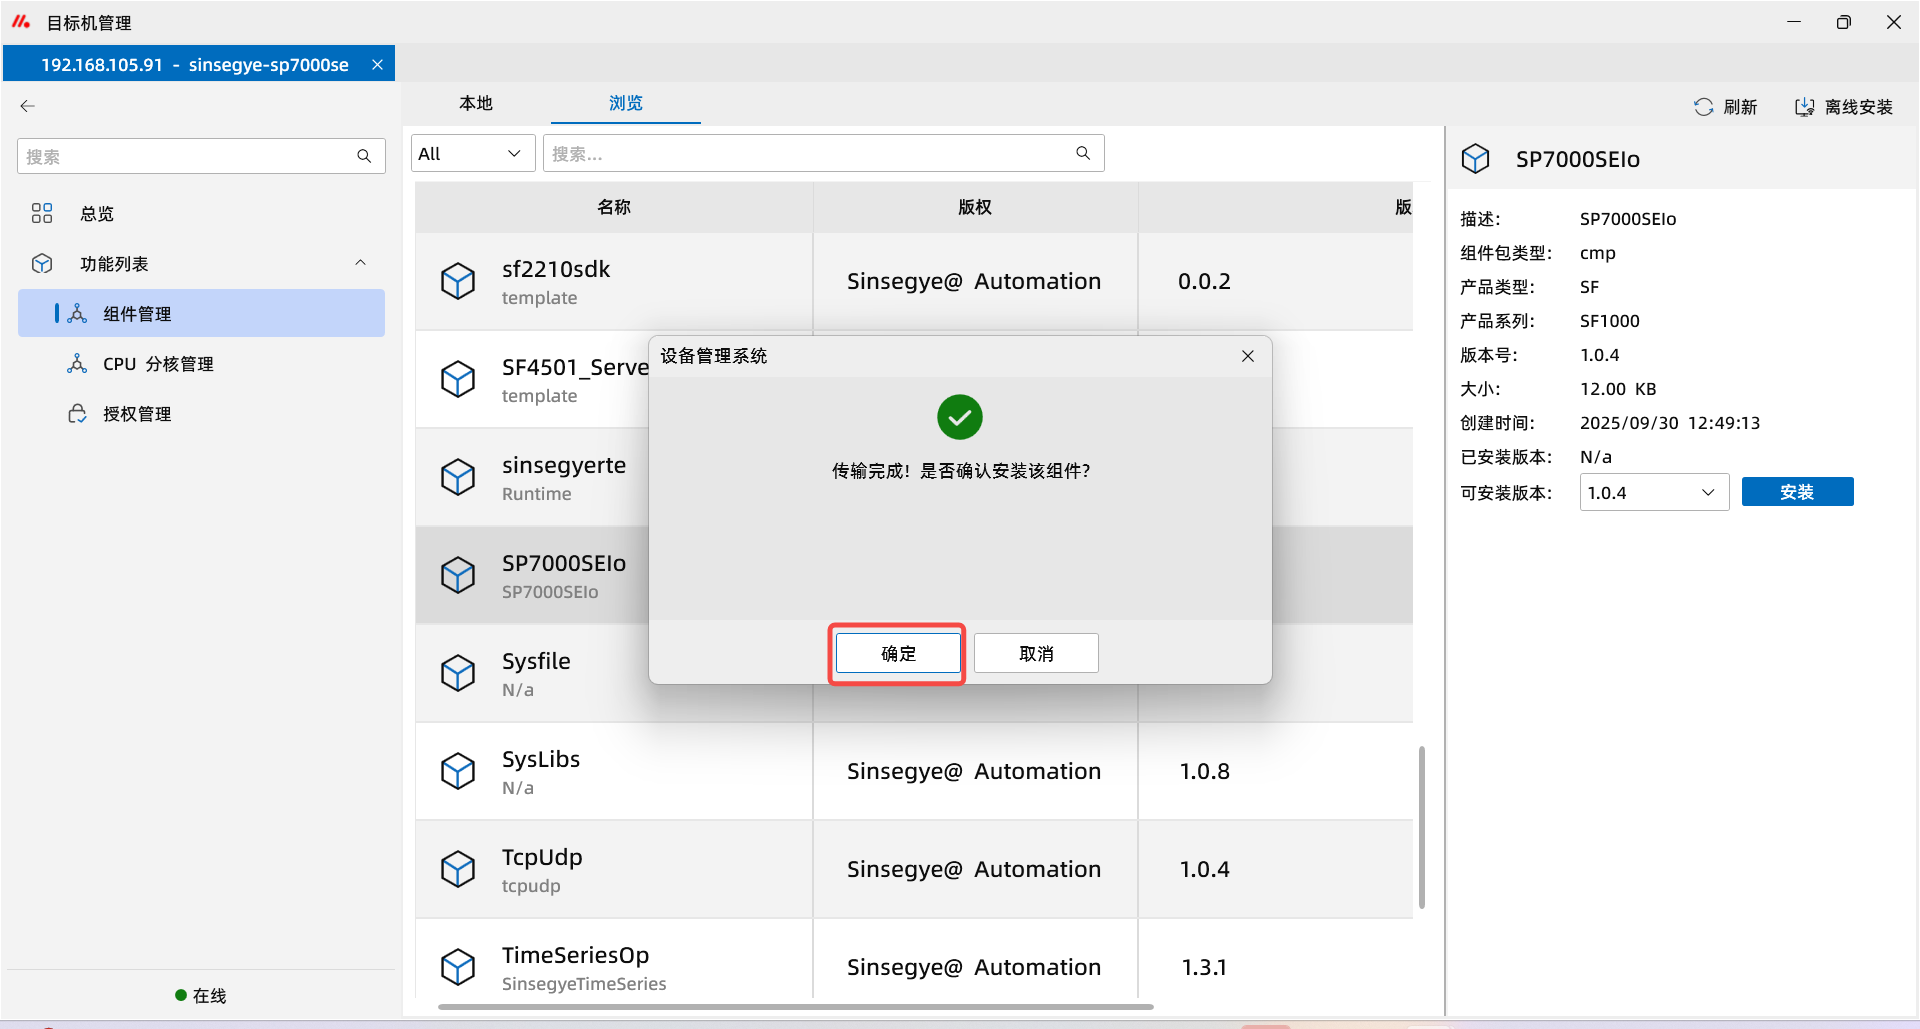This screenshot has height=1029, width=1920.
Task: Click the green success checkmark icon
Action: coord(960,417)
